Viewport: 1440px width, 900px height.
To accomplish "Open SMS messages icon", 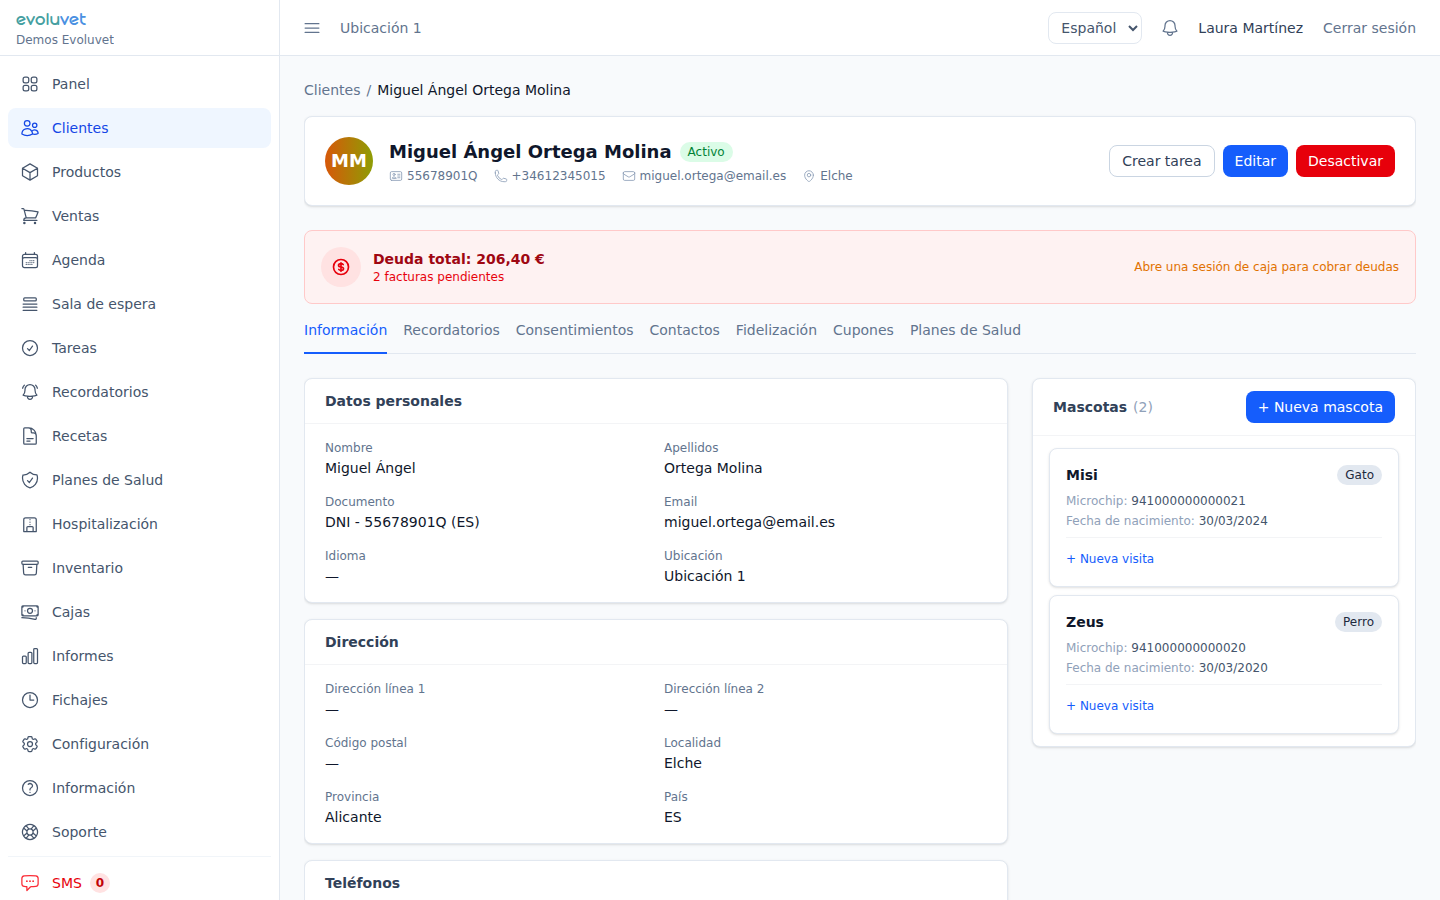I will (x=30, y=883).
